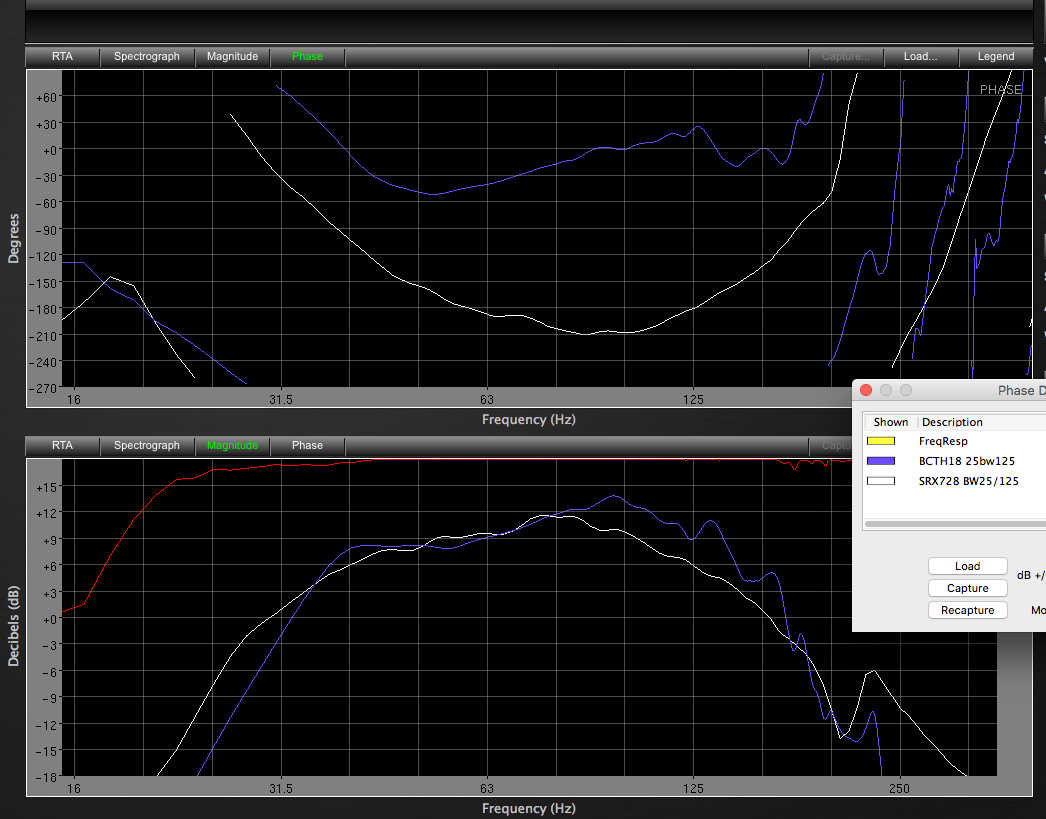The height and width of the screenshot is (819, 1046).
Task: Click the greyed Capture... button in top bar
Action: coord(846,57)
